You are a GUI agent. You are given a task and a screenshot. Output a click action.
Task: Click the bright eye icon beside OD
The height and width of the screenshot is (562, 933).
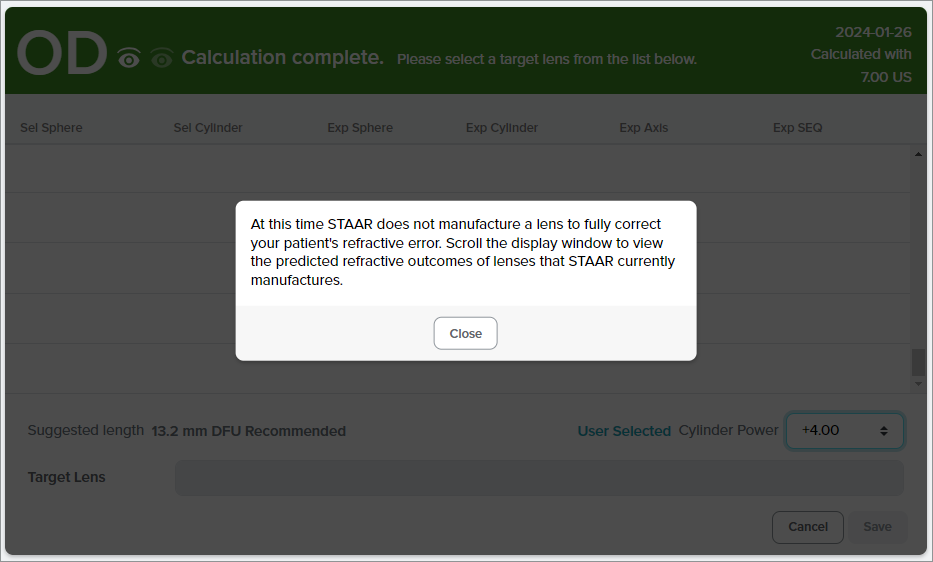coord(128,59)
